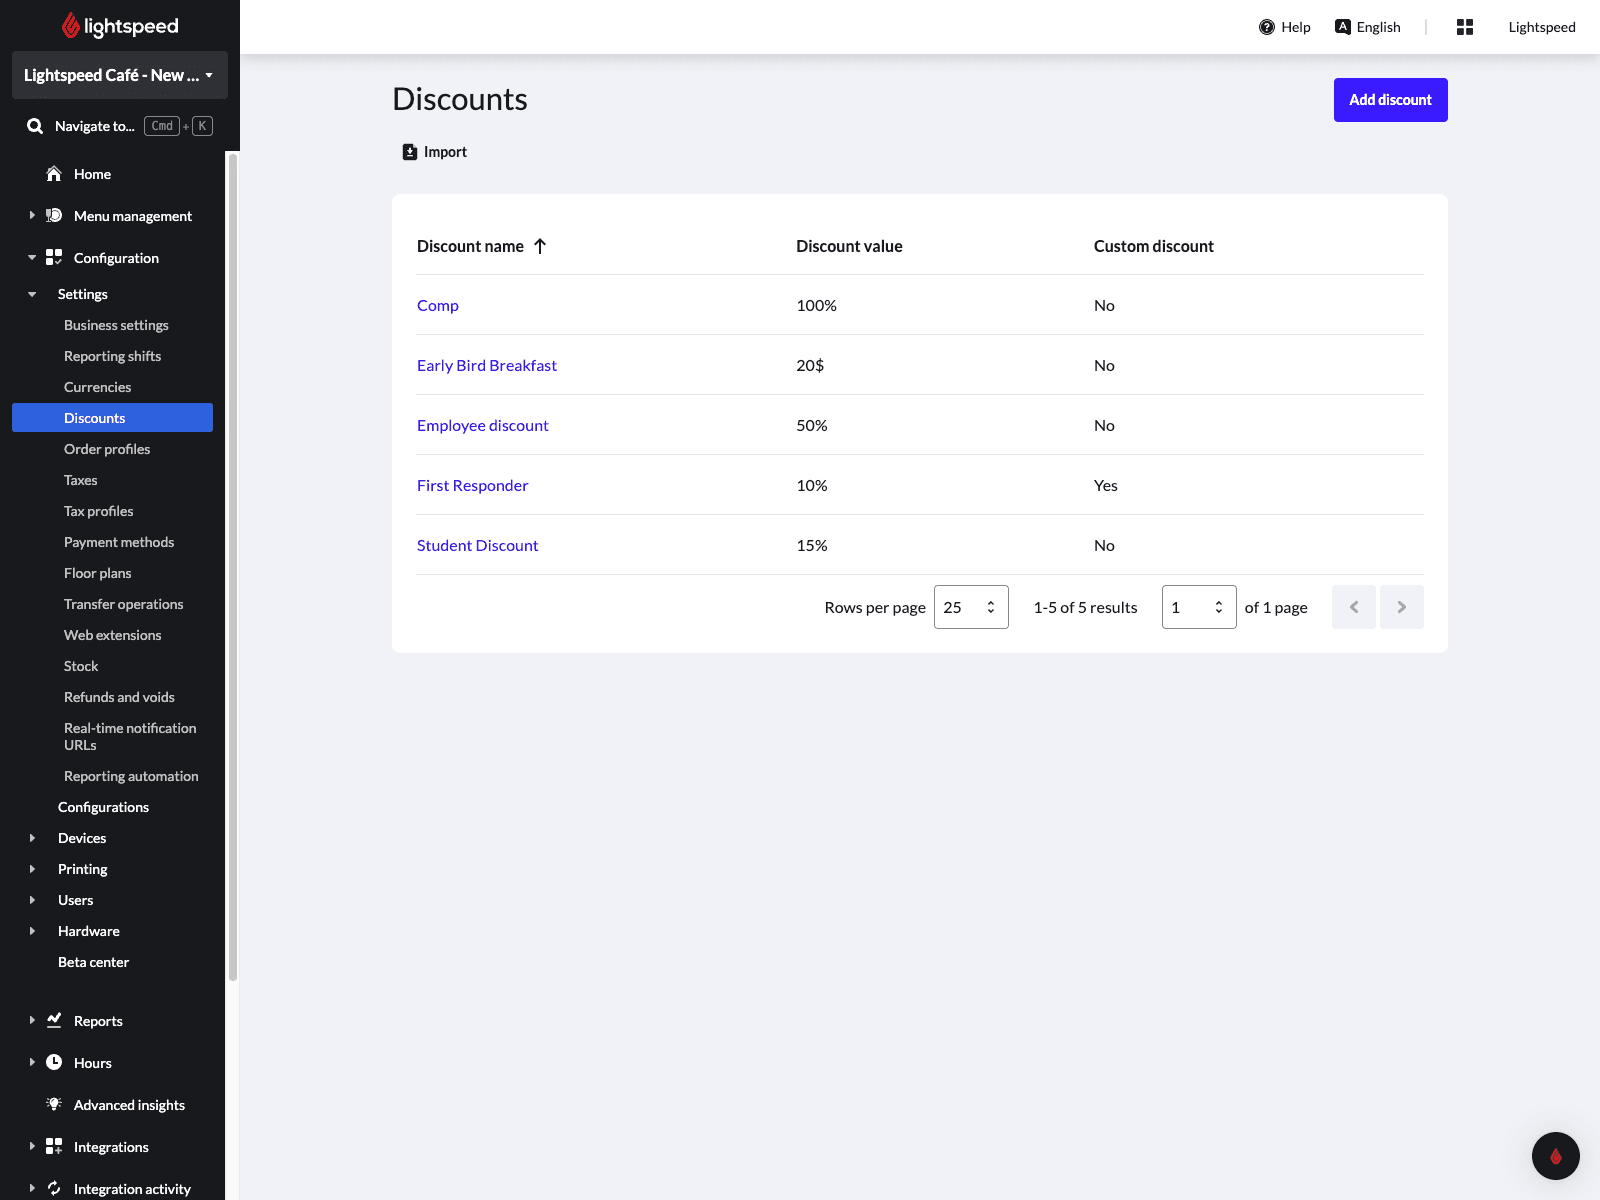Click the English language icon
Viewport: 1600px width, 1200px height.
click(1343, 27)
